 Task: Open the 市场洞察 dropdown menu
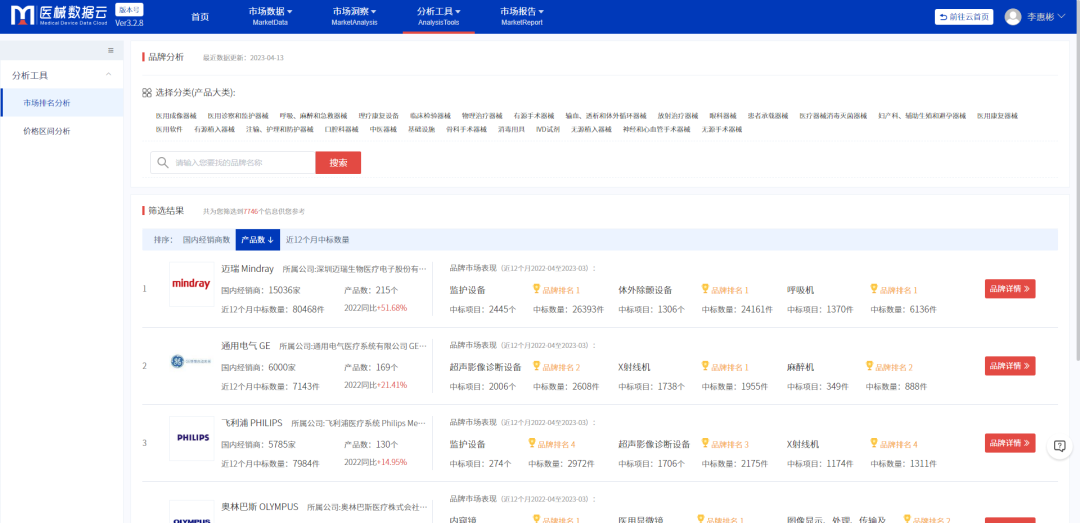[354, 16]
